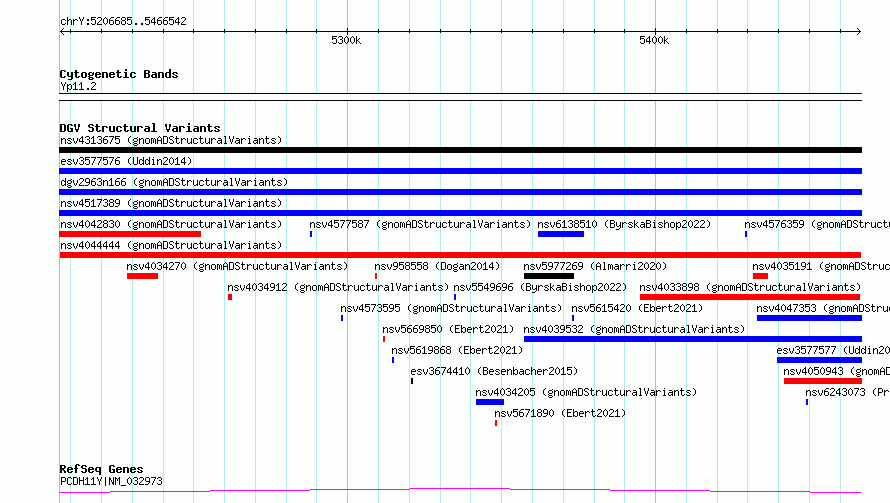
Task: Click the nsv4039532 variant label
Action: click(x=634, y=329)
